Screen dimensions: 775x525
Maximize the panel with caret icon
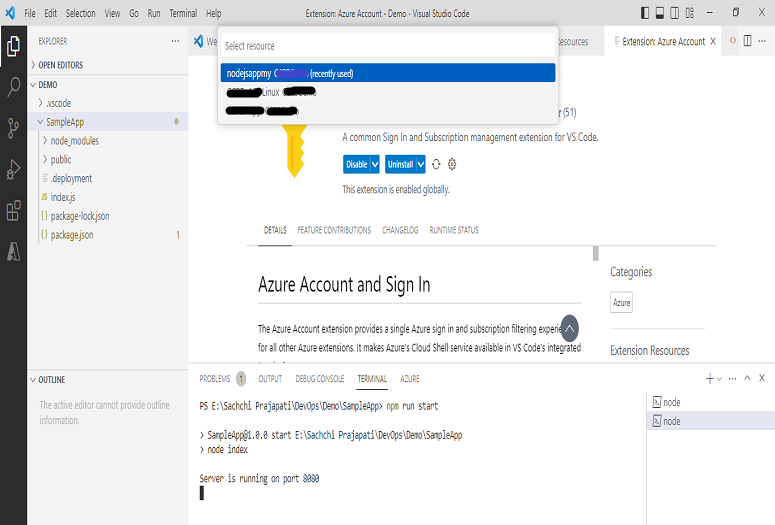click(x=747, y=378)
